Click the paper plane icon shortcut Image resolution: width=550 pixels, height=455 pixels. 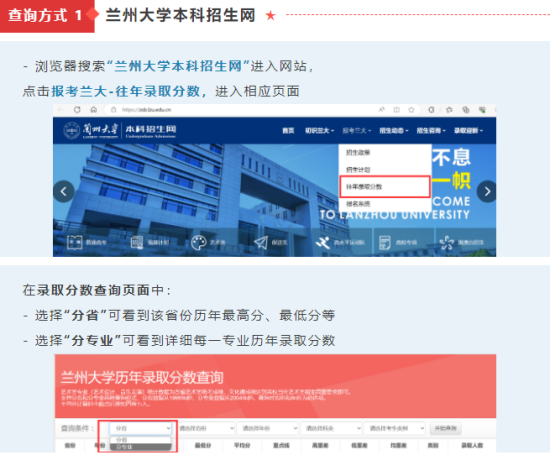tap(261, 242)
